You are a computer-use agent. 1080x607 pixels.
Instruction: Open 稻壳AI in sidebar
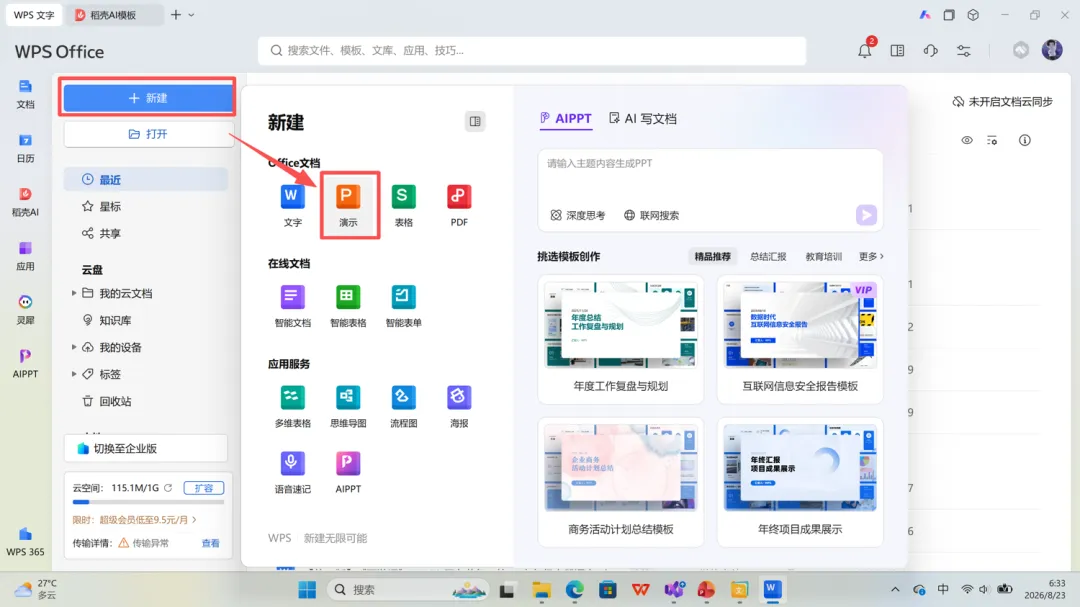25,202
